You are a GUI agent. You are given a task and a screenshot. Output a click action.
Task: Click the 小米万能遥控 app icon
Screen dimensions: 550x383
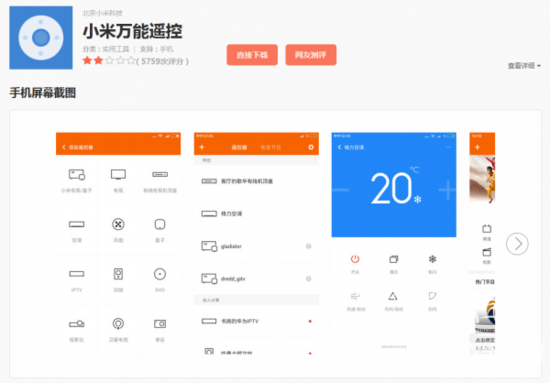pyautogui.click(x=41, y=38)
